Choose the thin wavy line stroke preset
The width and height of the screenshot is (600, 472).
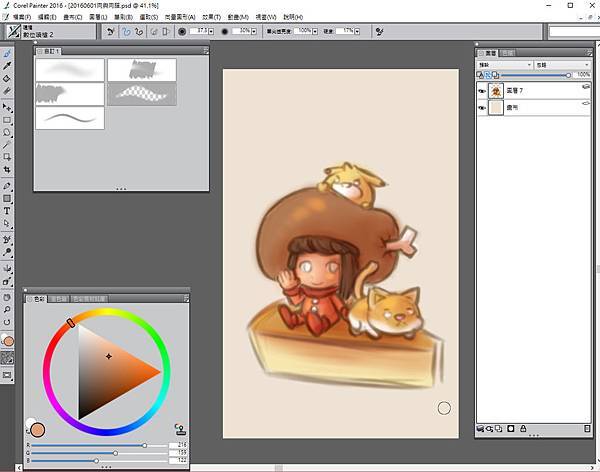(70, 118)
